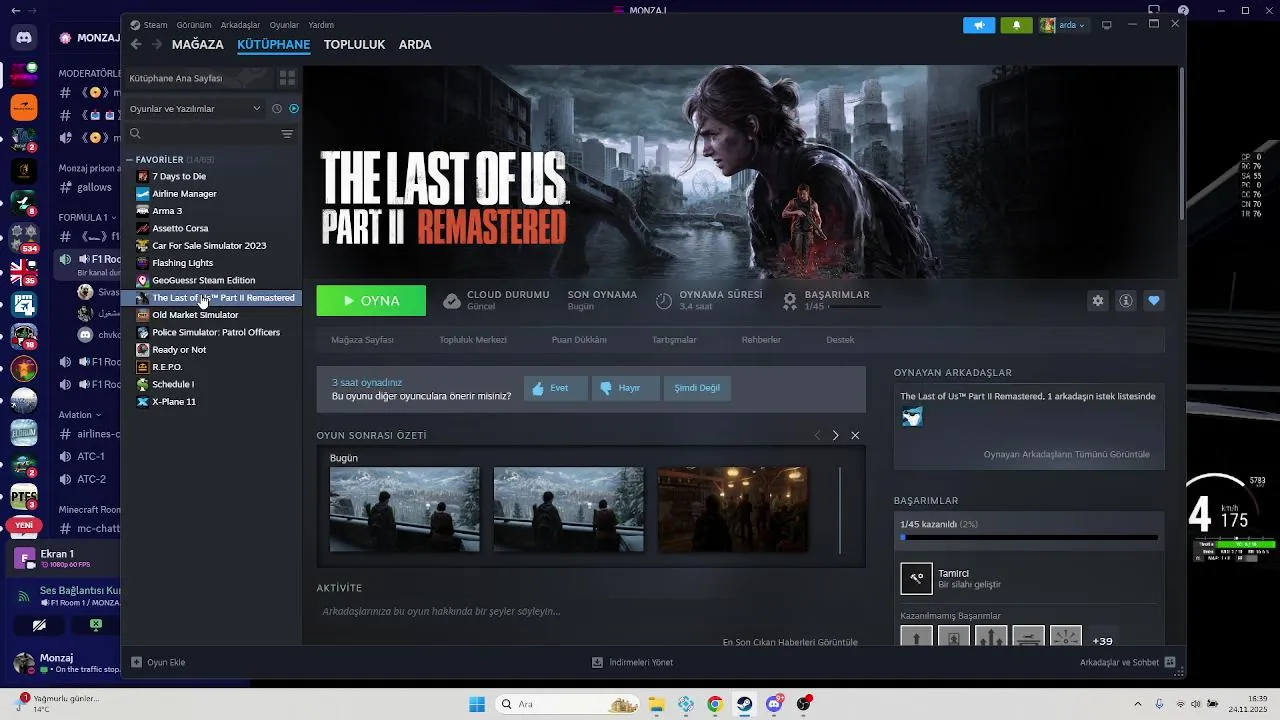
Task: Click Kütüphane Ana Sayfası button
Action: pyautogui.click(x=200, y=78)
